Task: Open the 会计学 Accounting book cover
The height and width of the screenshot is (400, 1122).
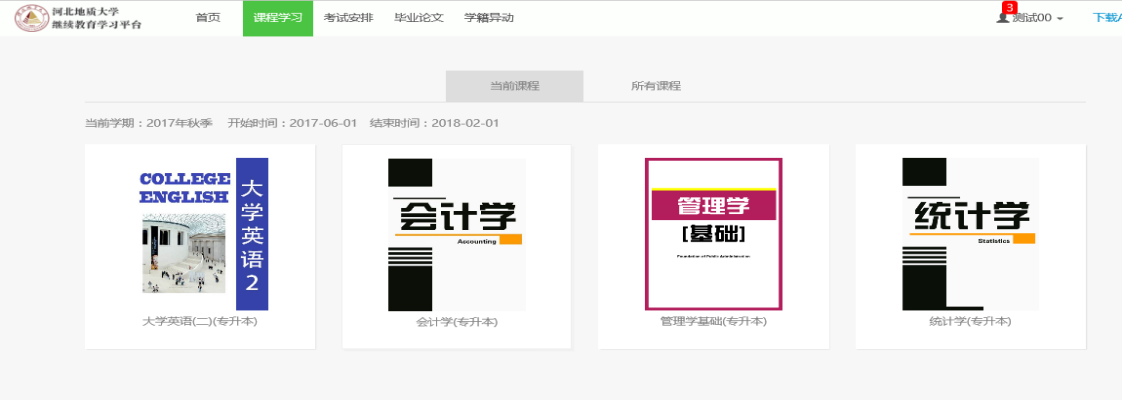Action: coord(456,234)
